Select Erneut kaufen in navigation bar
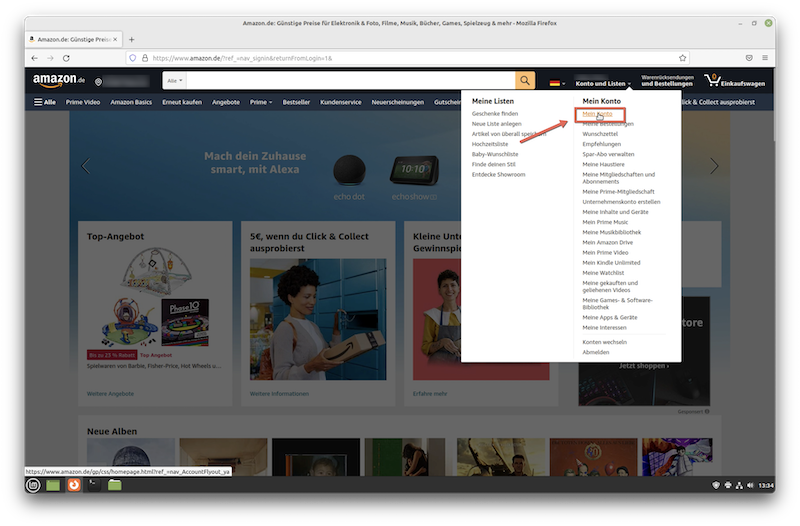Screen dimensions: 800x526 (x=182, y=102)
